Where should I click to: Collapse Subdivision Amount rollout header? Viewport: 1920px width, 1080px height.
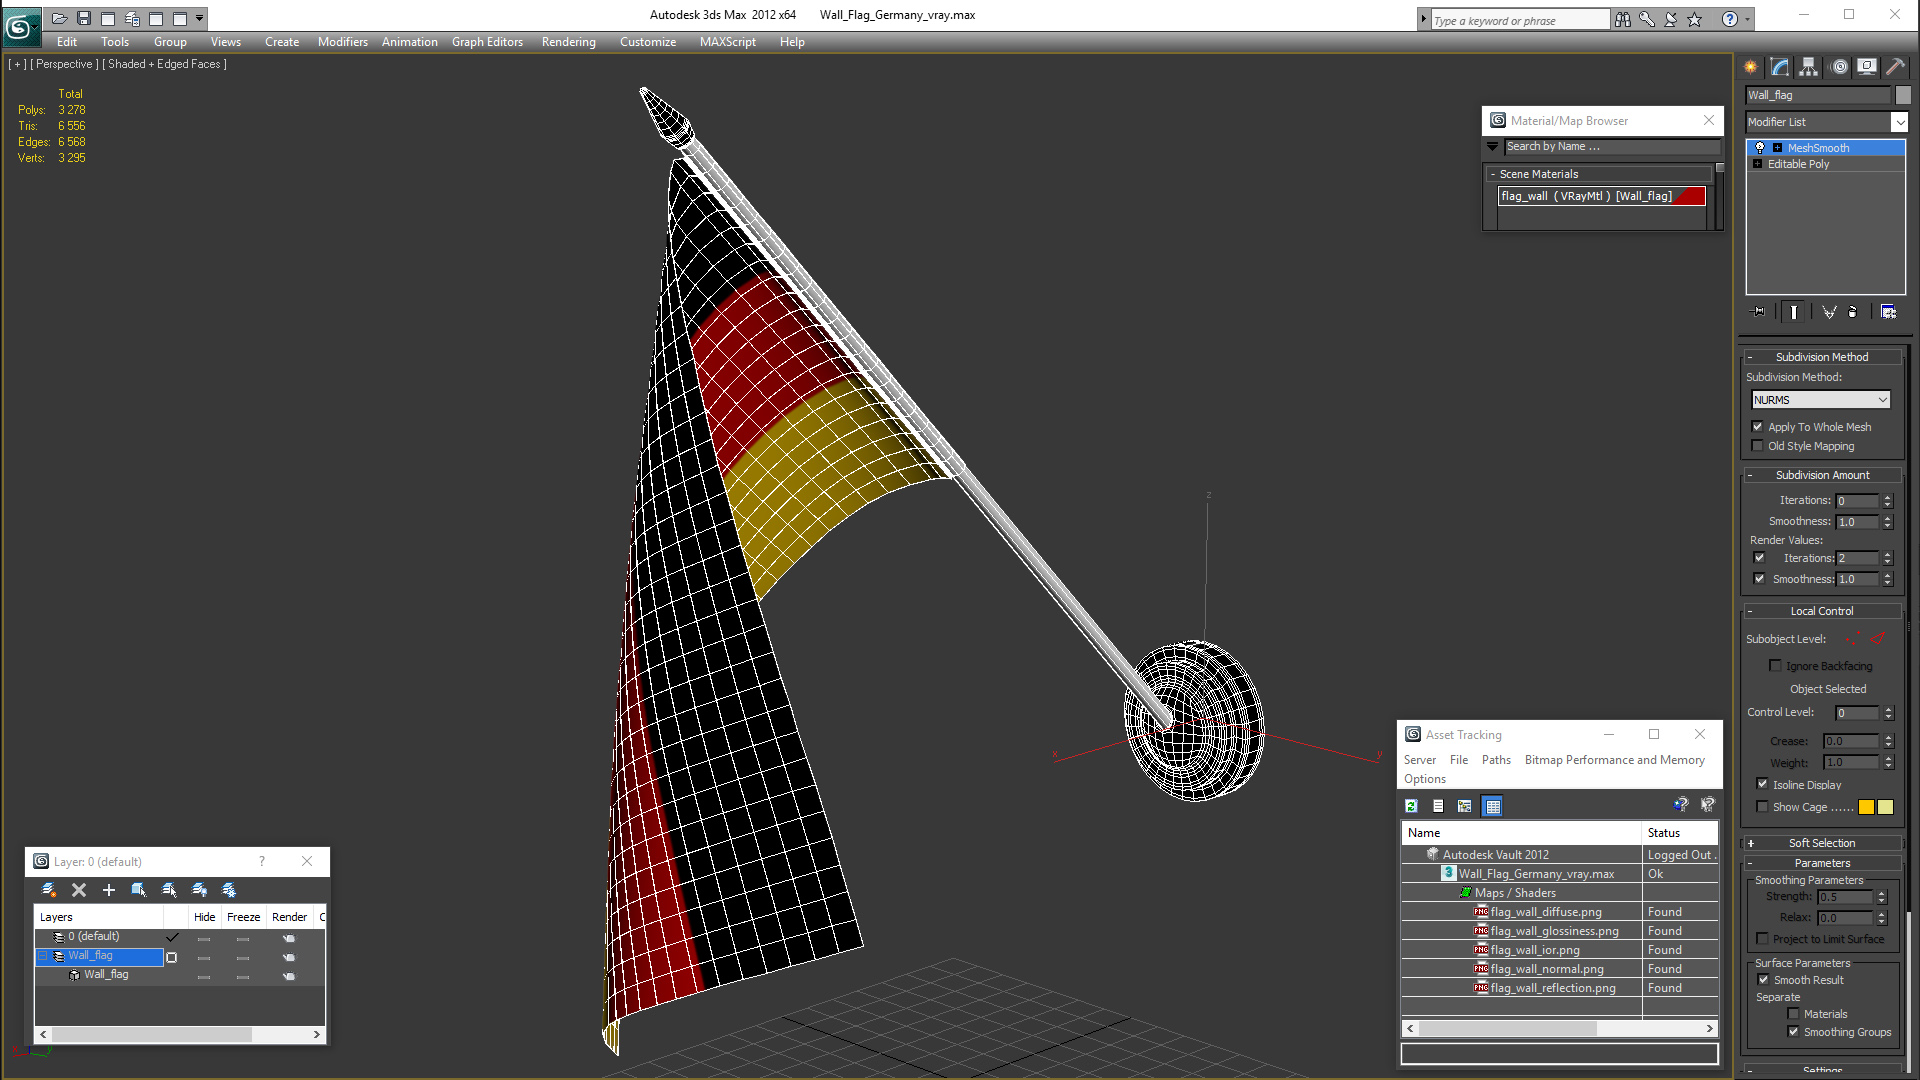coord(1822,475)
